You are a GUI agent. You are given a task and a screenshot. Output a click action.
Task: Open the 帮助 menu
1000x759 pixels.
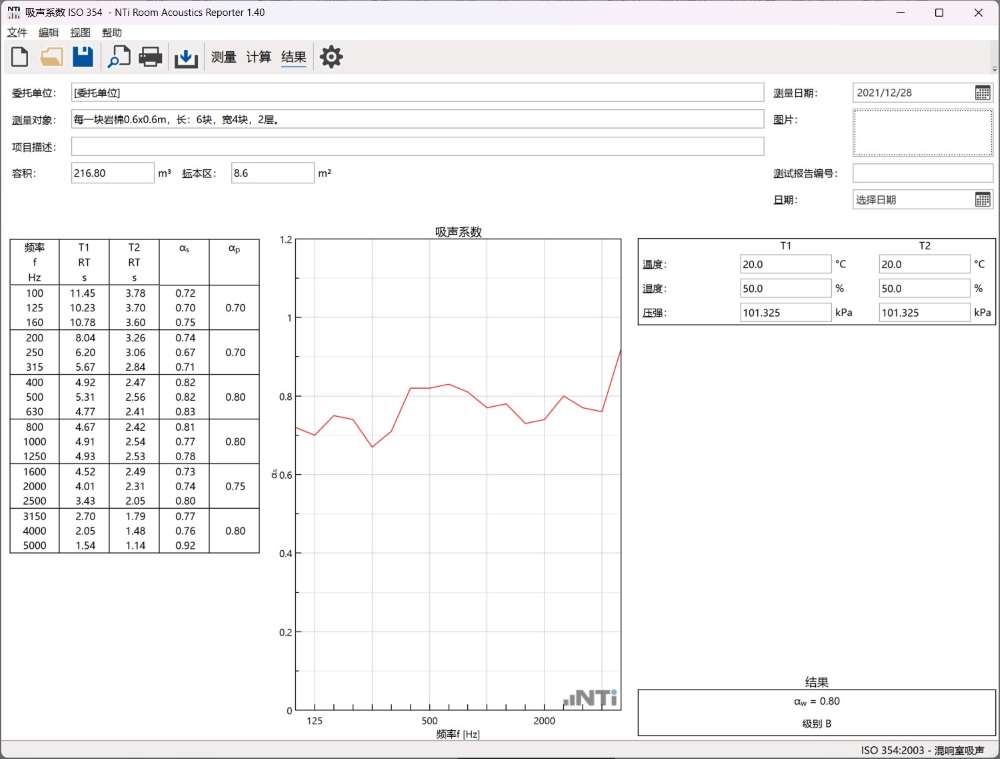pos(112,33)
